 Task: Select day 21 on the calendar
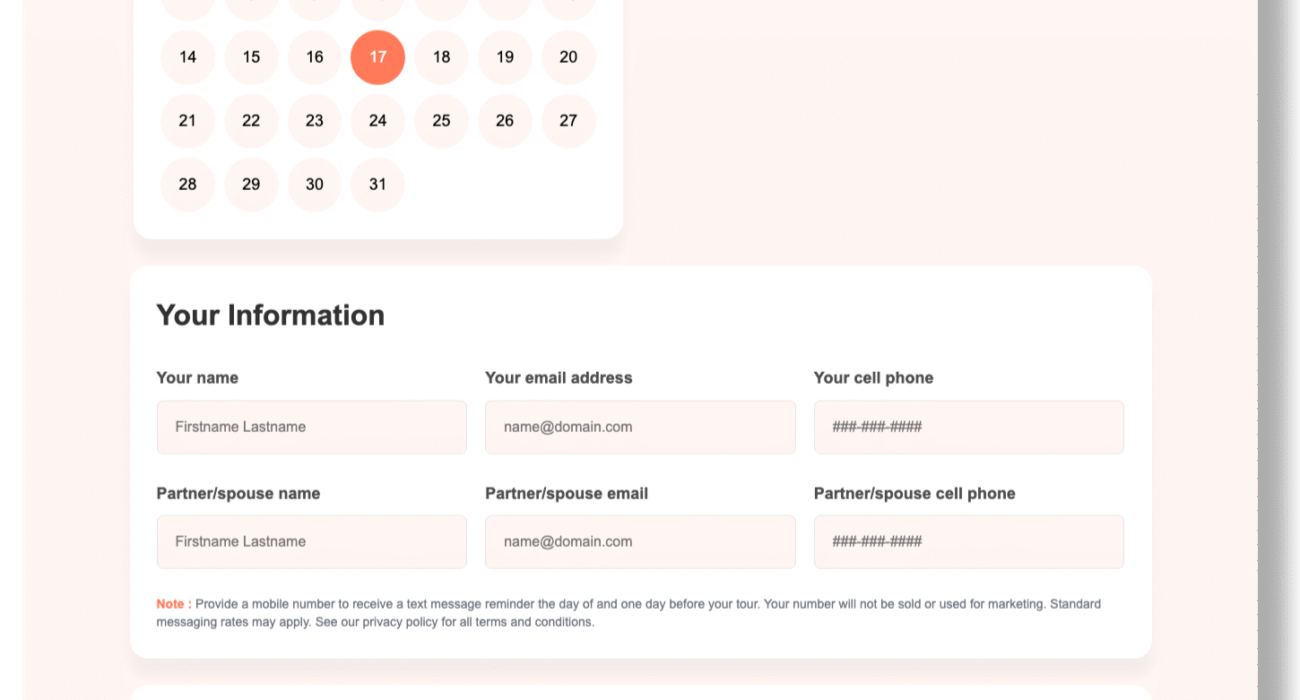tap(188, 121)
